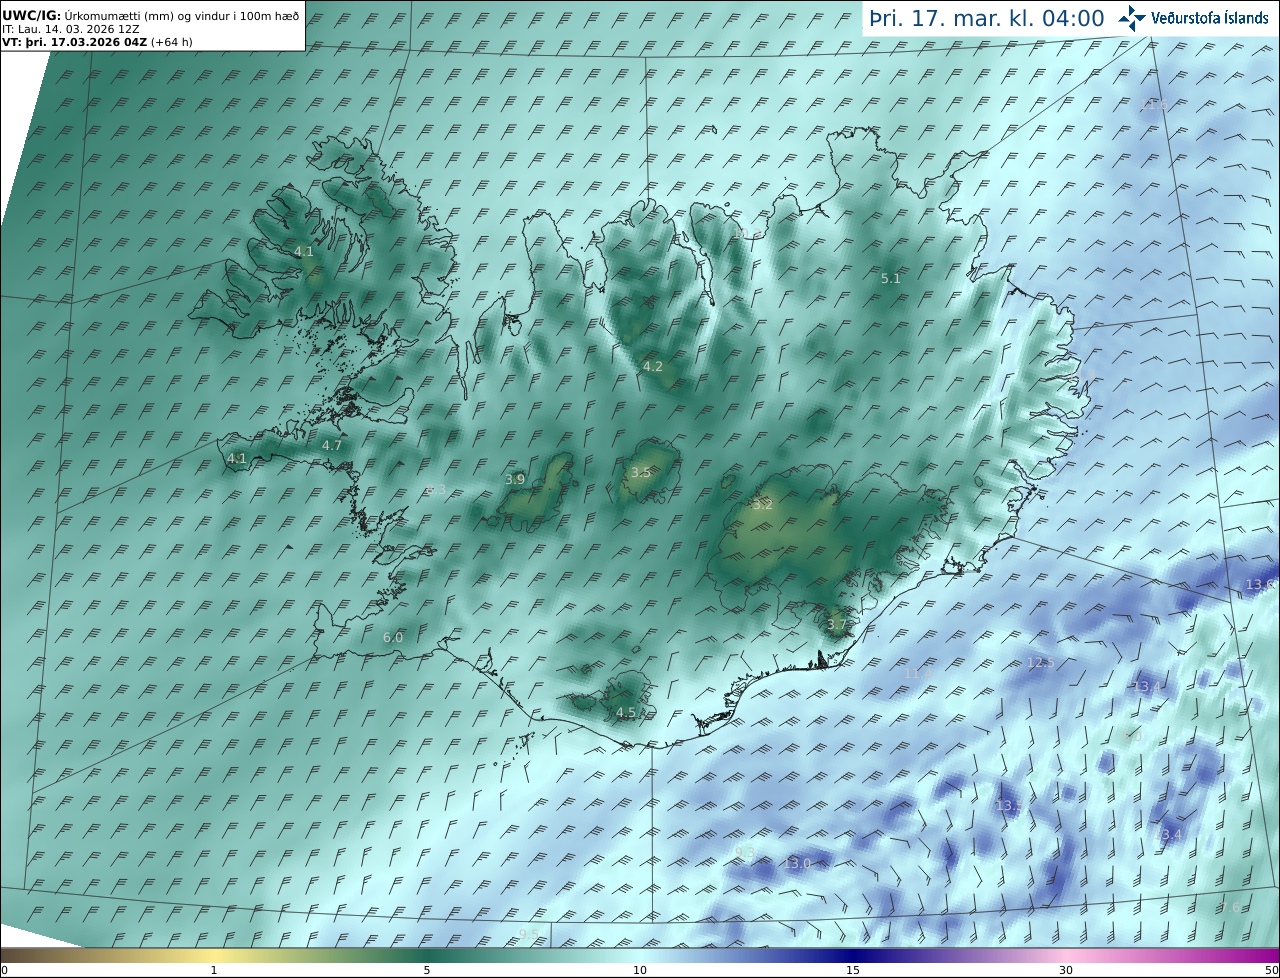This screenshot has height=978, width=1280.
Task: Click the 4.7 value on Snæfellsnes
Action: [x=332, y=446]
